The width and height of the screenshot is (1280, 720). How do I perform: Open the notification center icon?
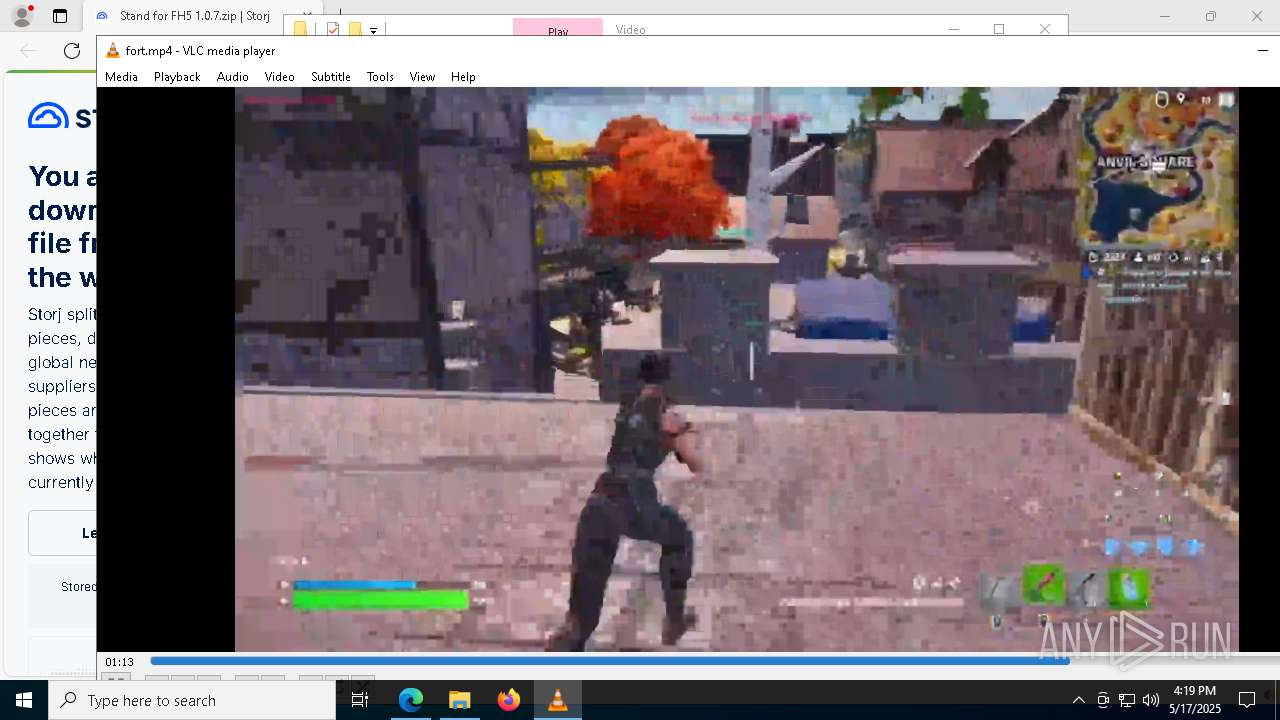click(1247, 700)
